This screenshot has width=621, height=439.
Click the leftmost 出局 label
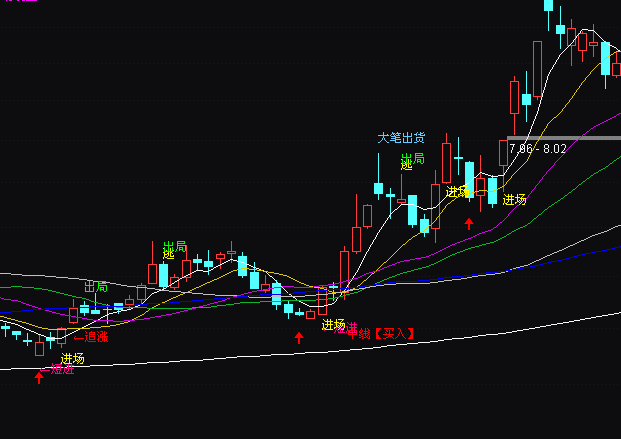tap(96, 287)
